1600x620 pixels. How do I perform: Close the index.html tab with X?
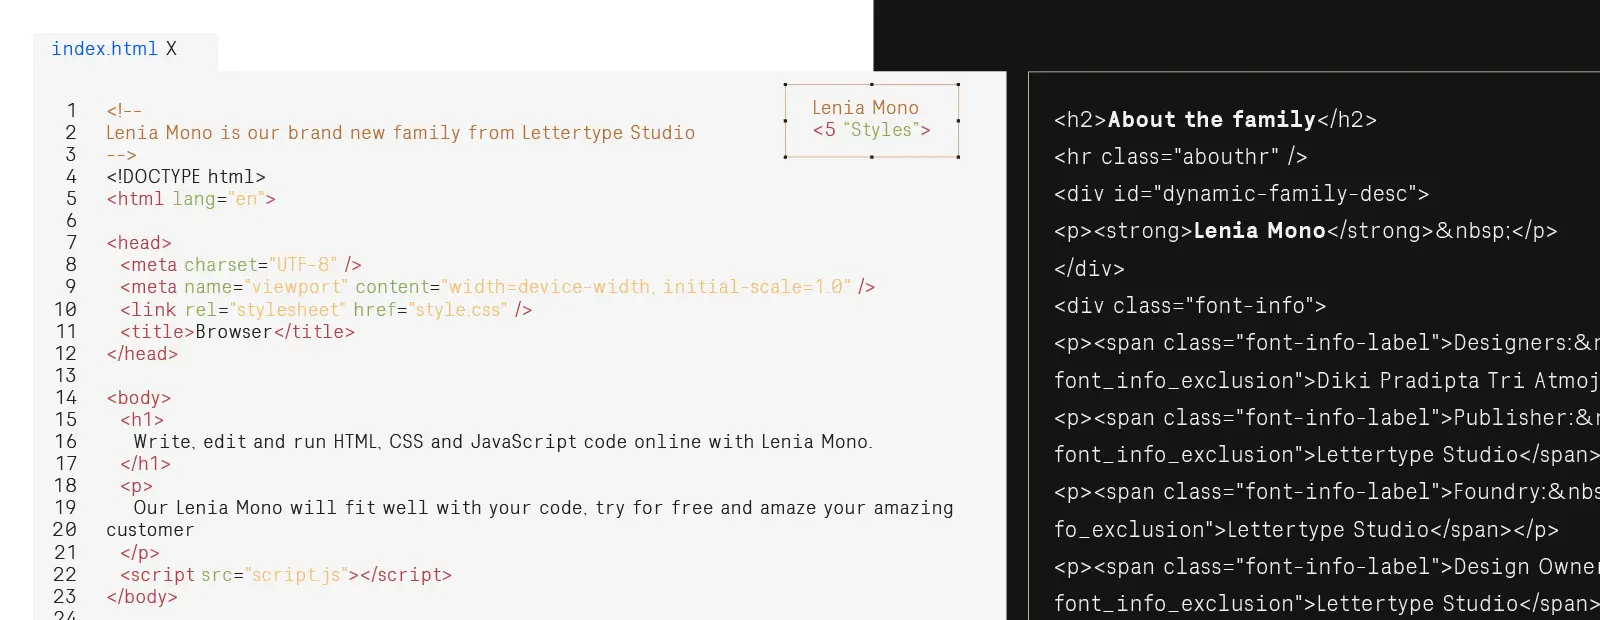click(x=171, y=48)
